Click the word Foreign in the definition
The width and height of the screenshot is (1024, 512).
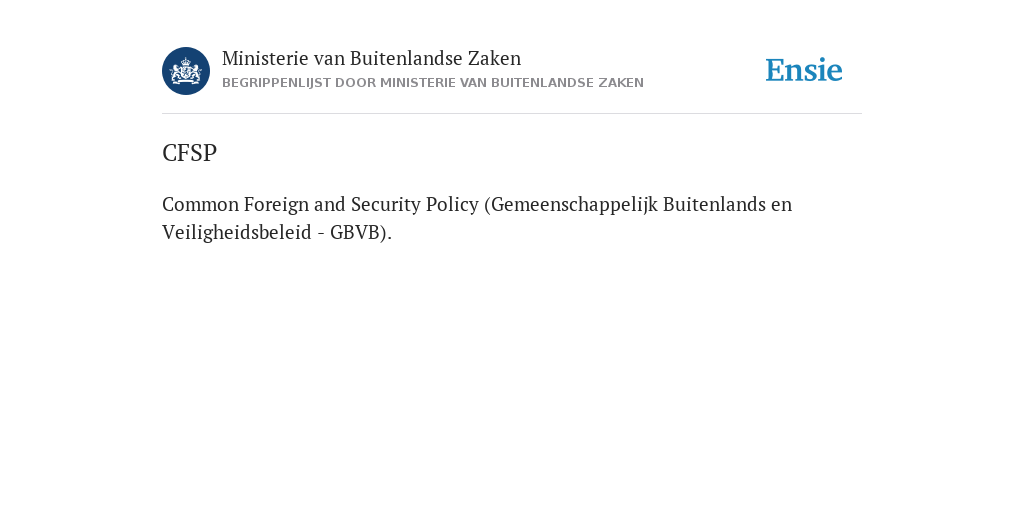click(x=276, y=204)
